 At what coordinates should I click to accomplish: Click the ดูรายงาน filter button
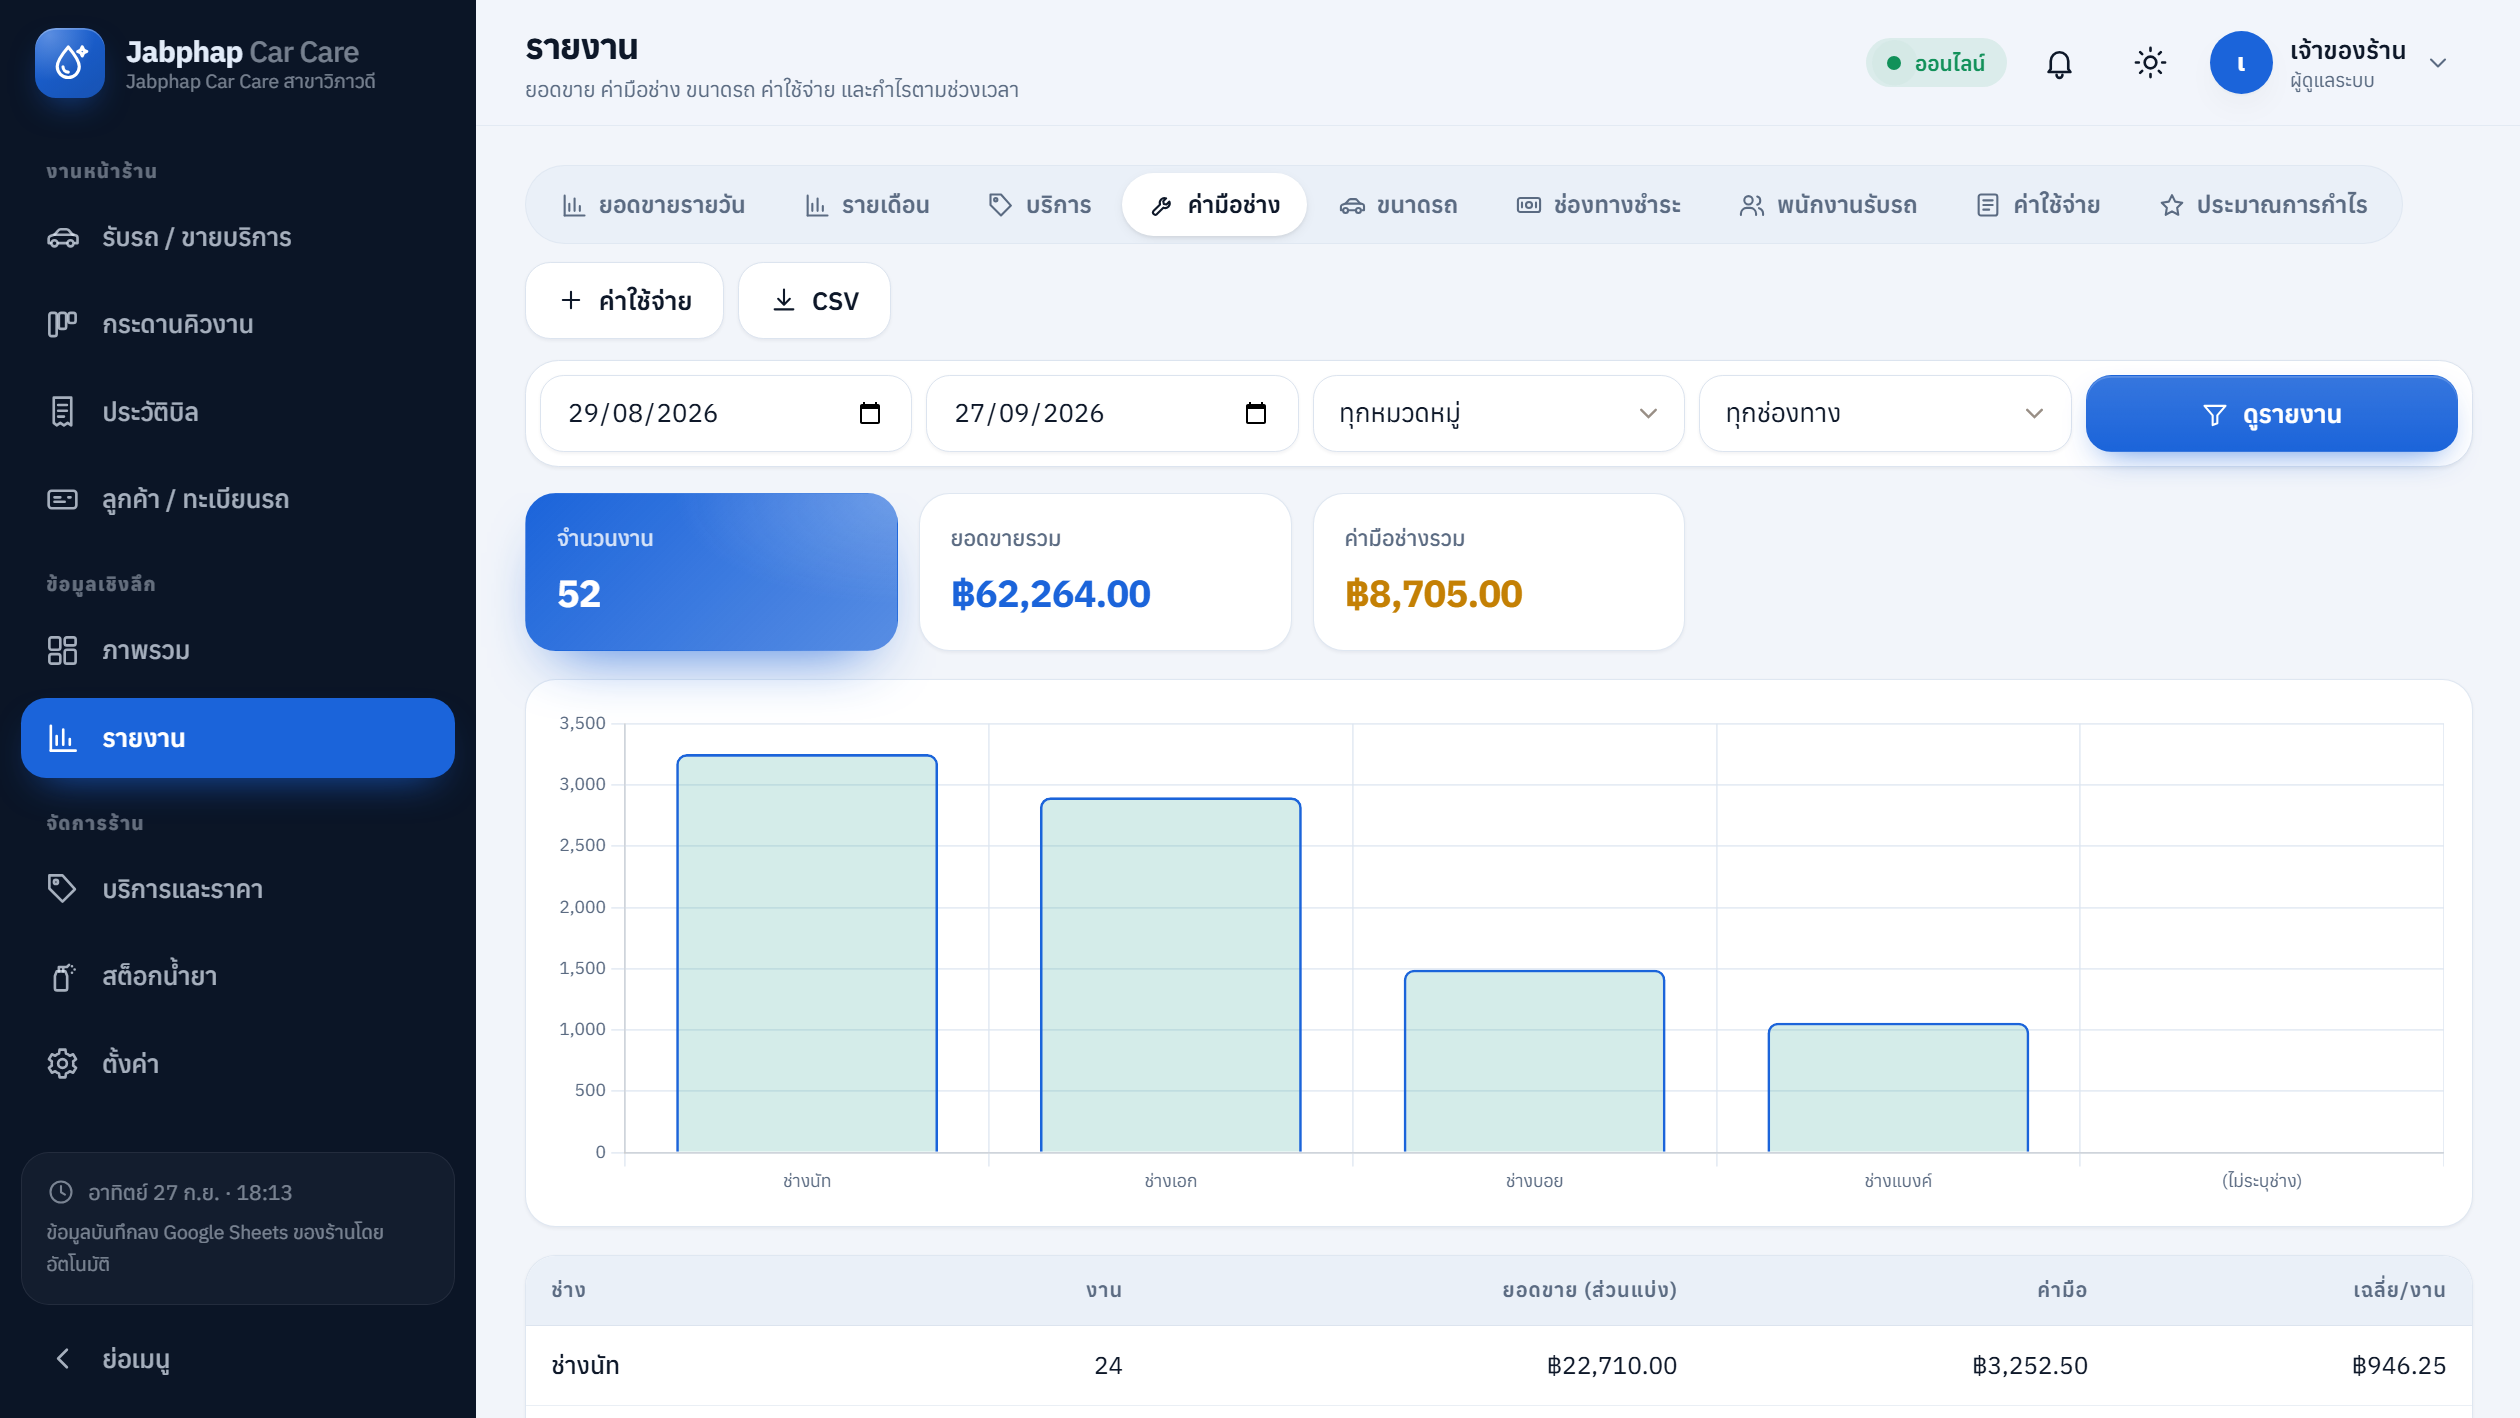click(x=2271, y=413)
